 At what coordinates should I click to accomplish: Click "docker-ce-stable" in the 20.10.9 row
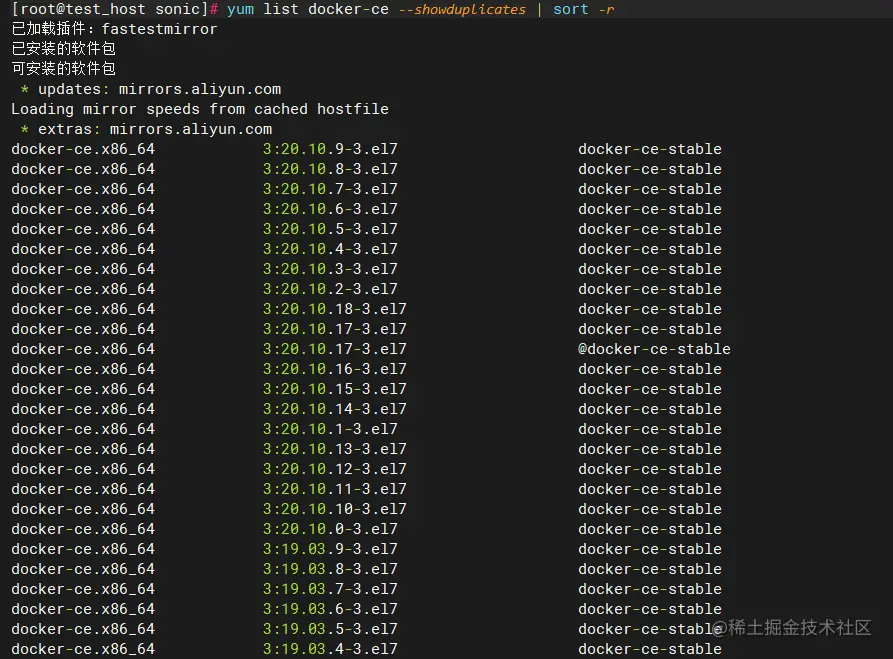pyautogui.click(x=650, y=149)
